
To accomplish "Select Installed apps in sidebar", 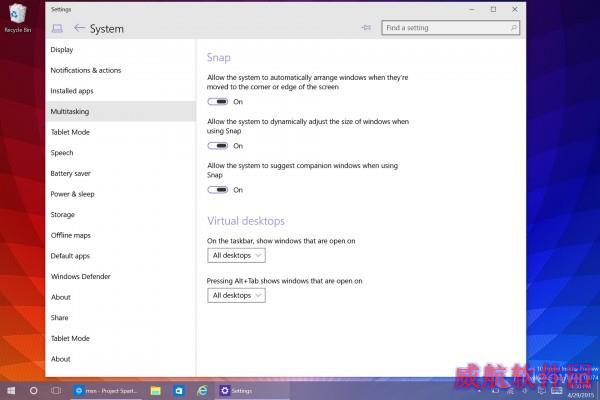I will tap(121, 91).
